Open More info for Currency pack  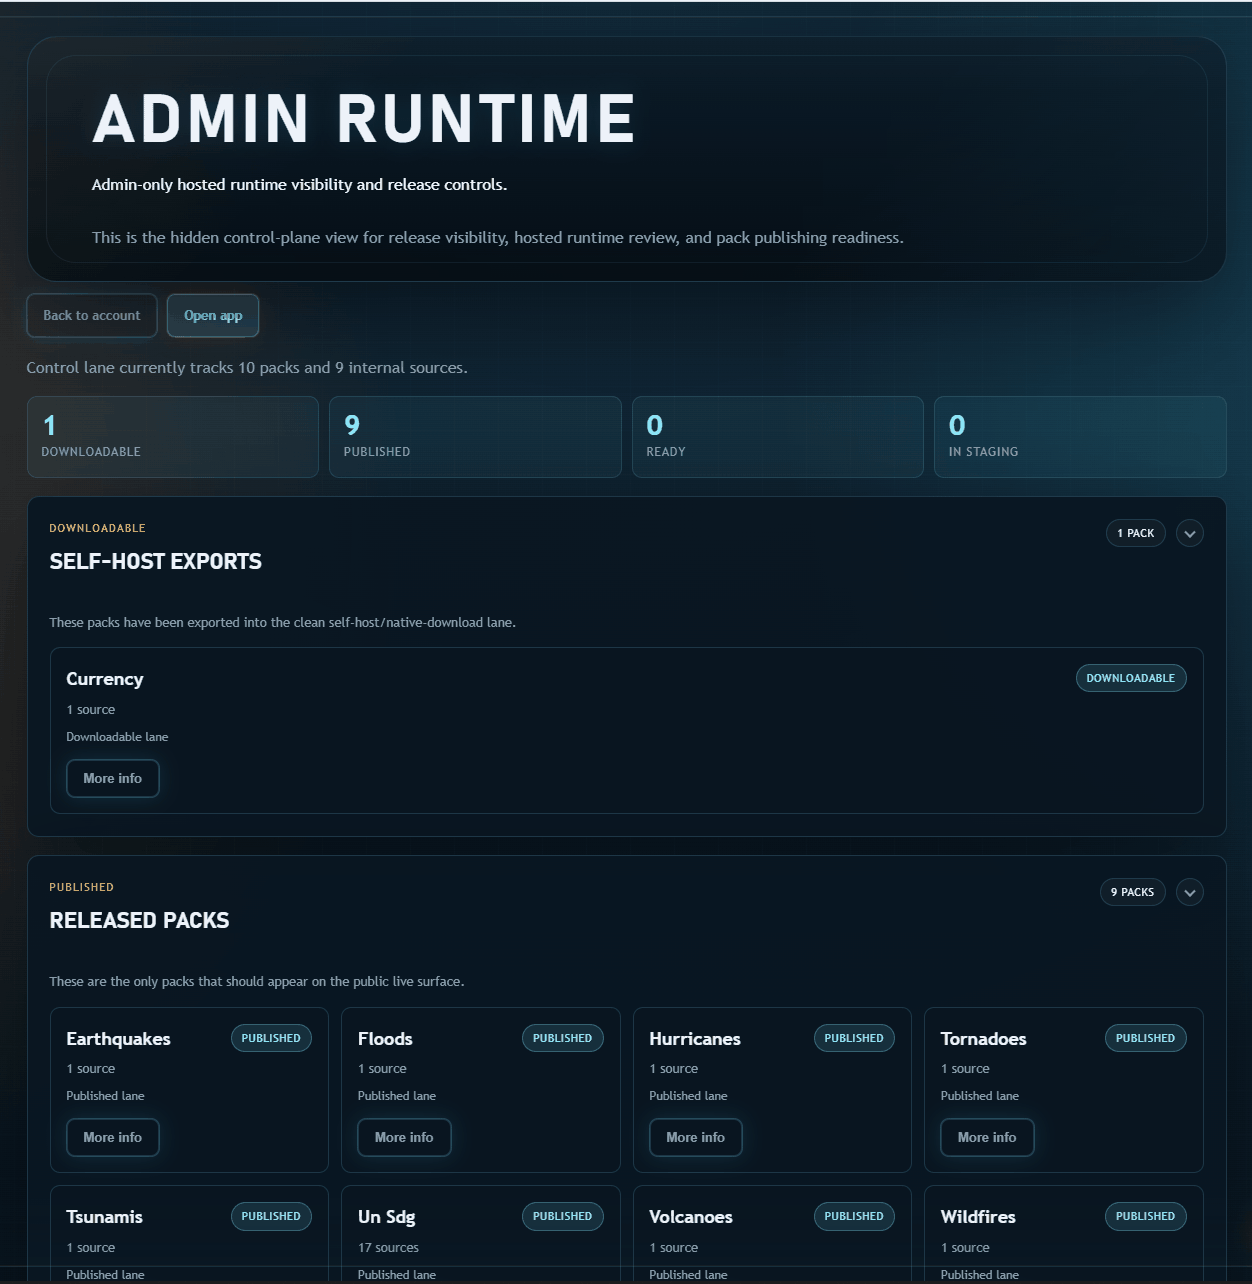[x=112, y=778]
